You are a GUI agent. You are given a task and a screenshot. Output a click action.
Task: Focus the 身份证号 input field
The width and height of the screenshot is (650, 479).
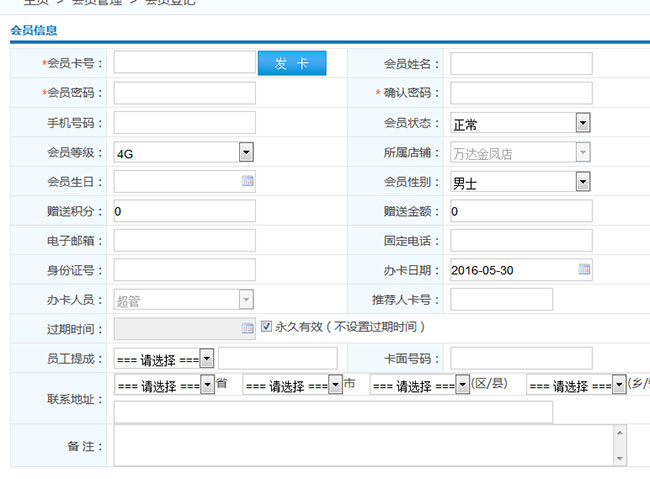185,270
